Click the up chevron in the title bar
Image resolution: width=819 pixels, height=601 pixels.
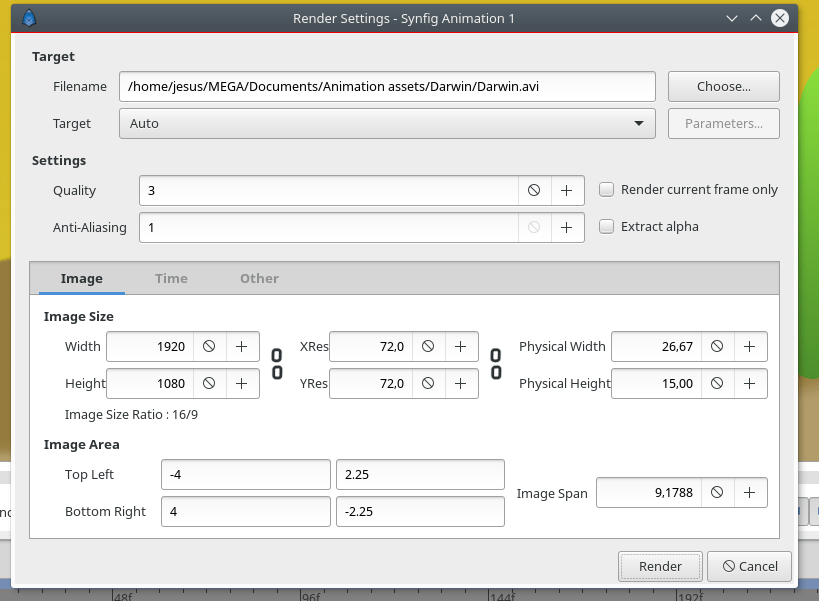pos(756,18)
